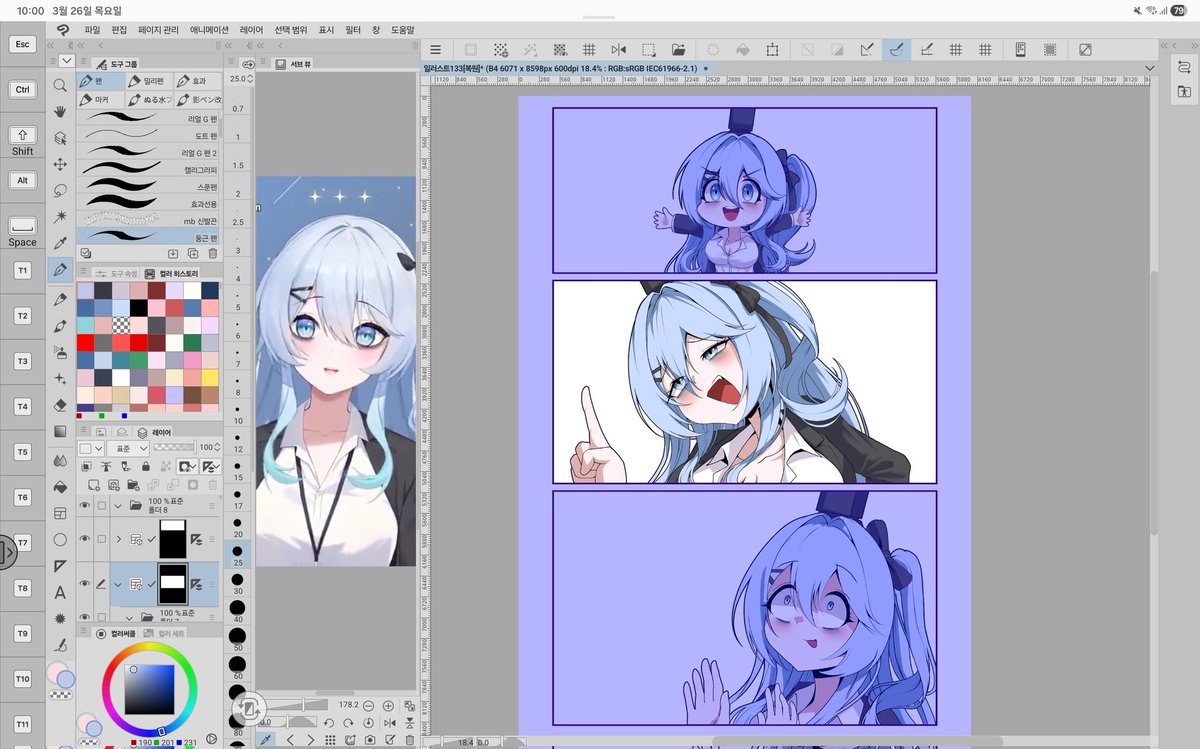This screenshot has height=749, width=1200.
Task: Select the Hand move tool
Action: (x=60, y=111)
